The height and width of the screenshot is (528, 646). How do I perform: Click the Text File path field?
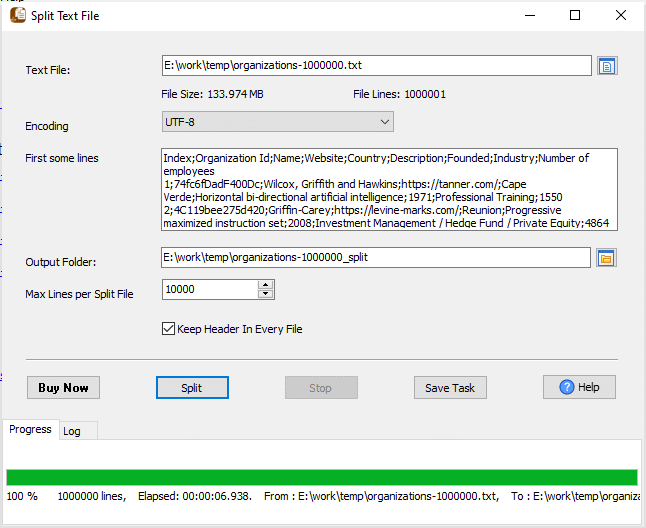click(x=376, y=66)
